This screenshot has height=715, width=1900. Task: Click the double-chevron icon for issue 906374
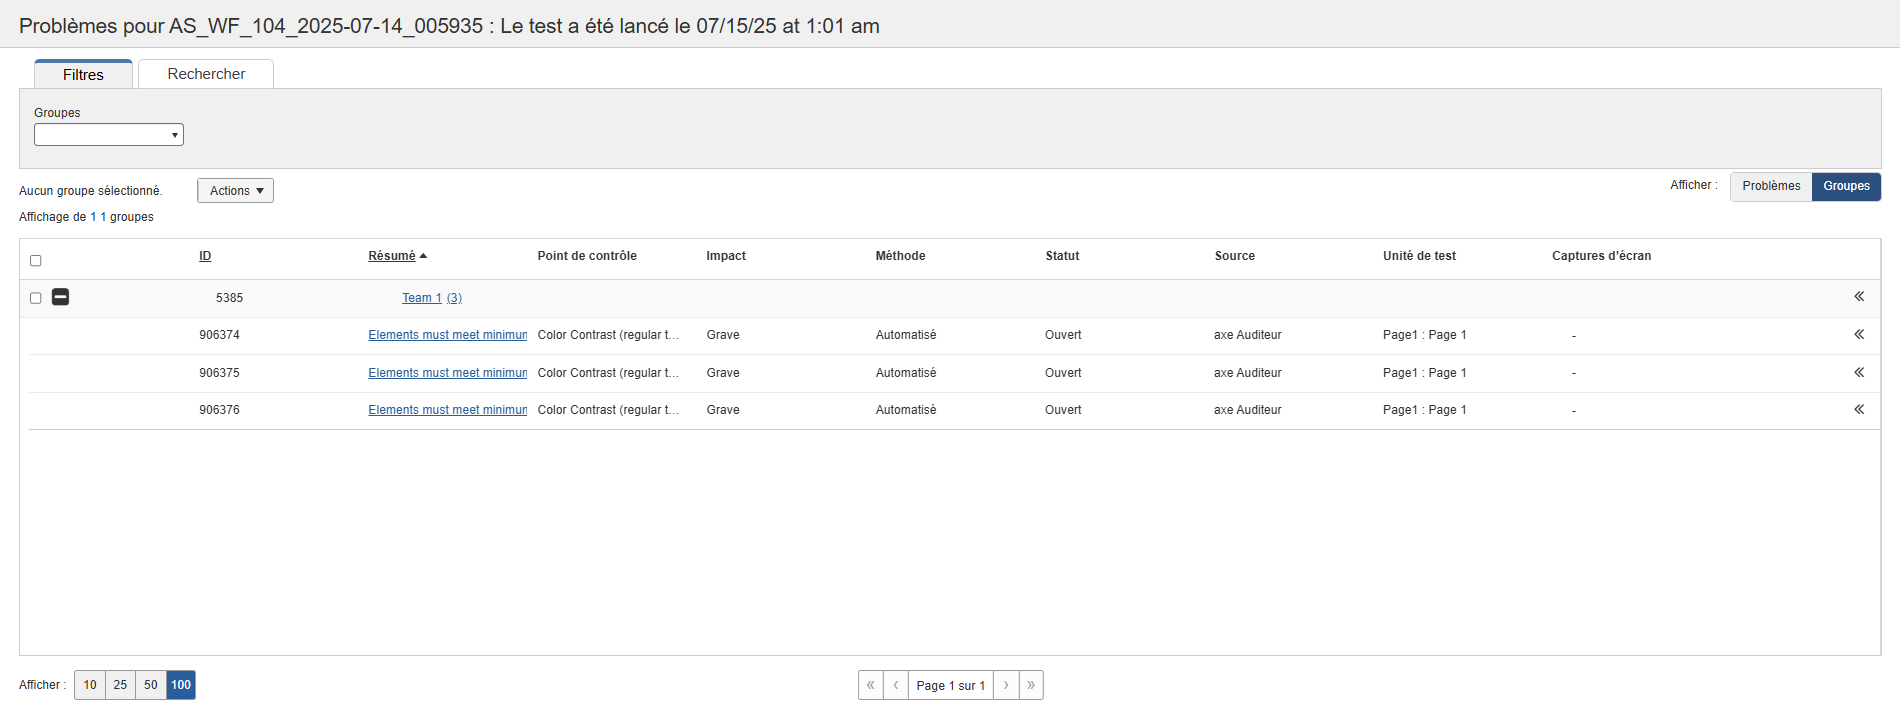(x=1859, y=335)
